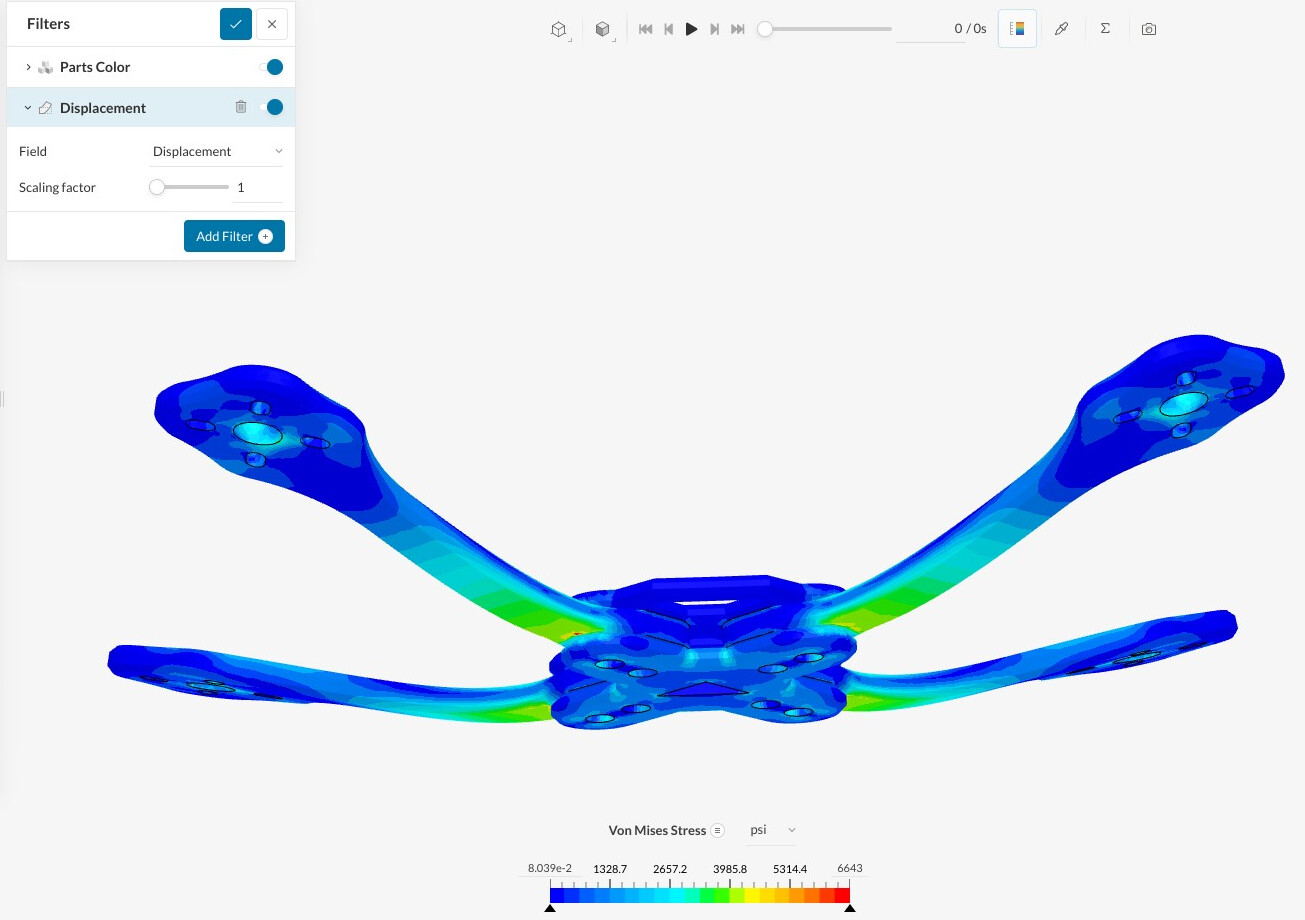This screenshot has width=1305, height=920.
Task: Open the statistics sigma tool
Action: [1105, 29]
